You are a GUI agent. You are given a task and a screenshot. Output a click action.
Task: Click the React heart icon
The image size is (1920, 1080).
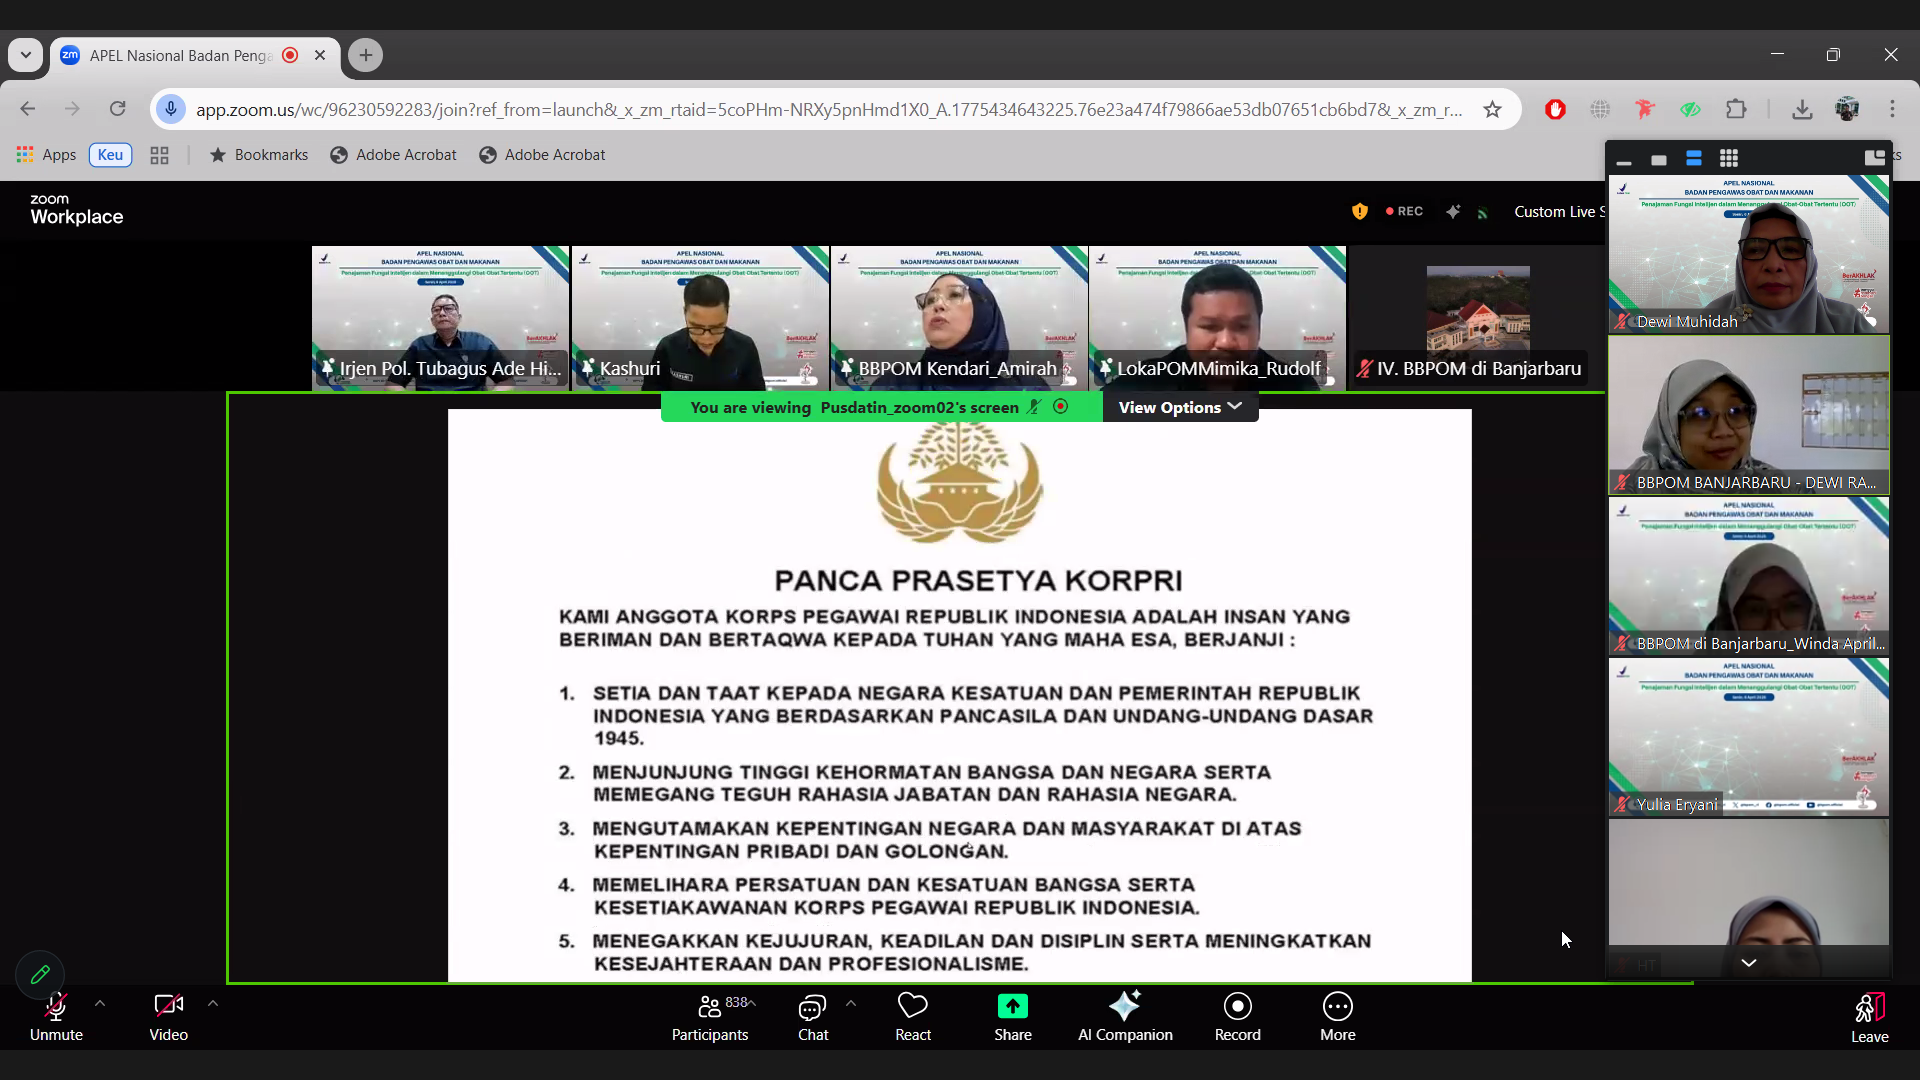[912, 1007]
